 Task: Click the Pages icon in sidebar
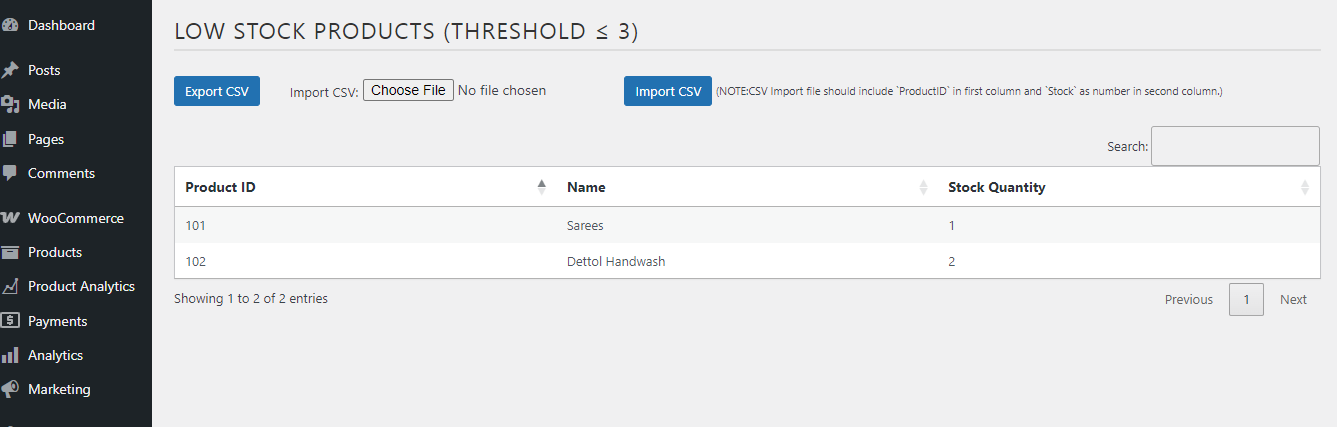coord(10,139)
